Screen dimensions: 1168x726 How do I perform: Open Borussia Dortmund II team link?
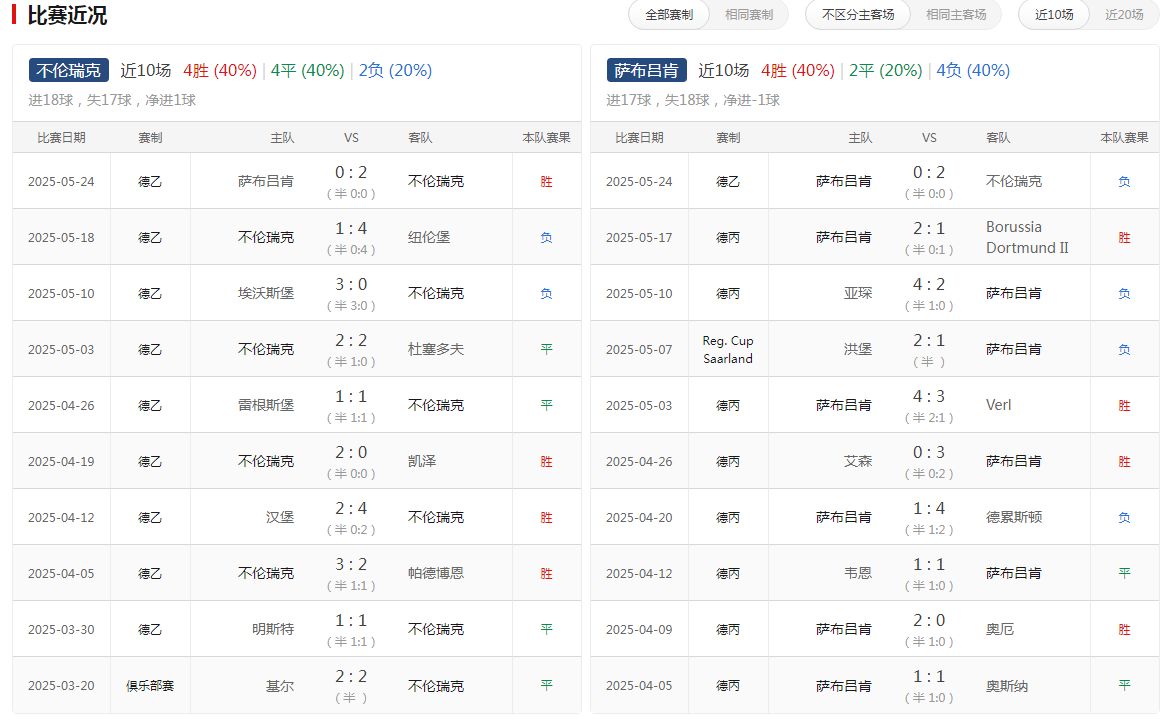coord(1028,237)
